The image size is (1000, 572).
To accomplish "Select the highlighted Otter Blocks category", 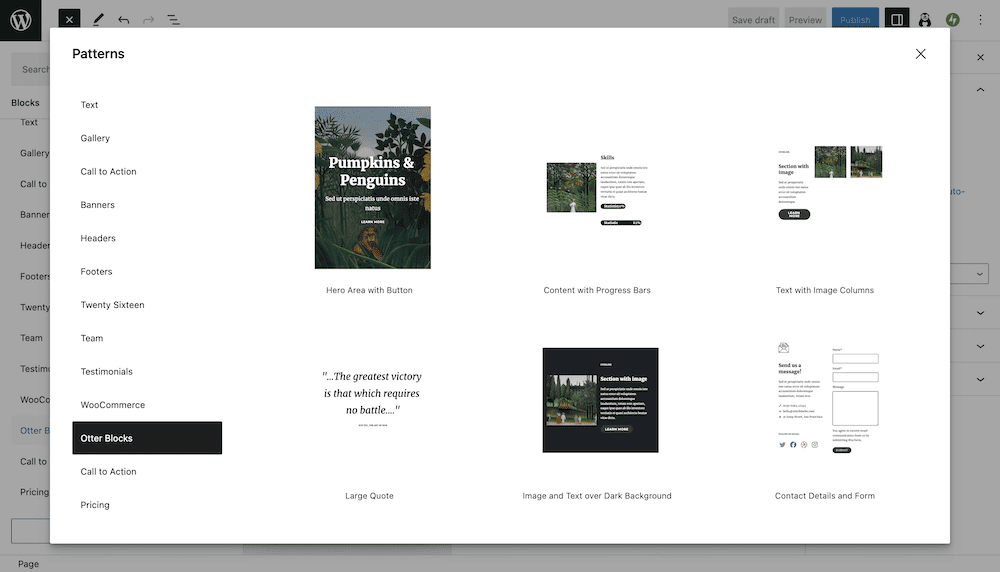I will [147, 438].
